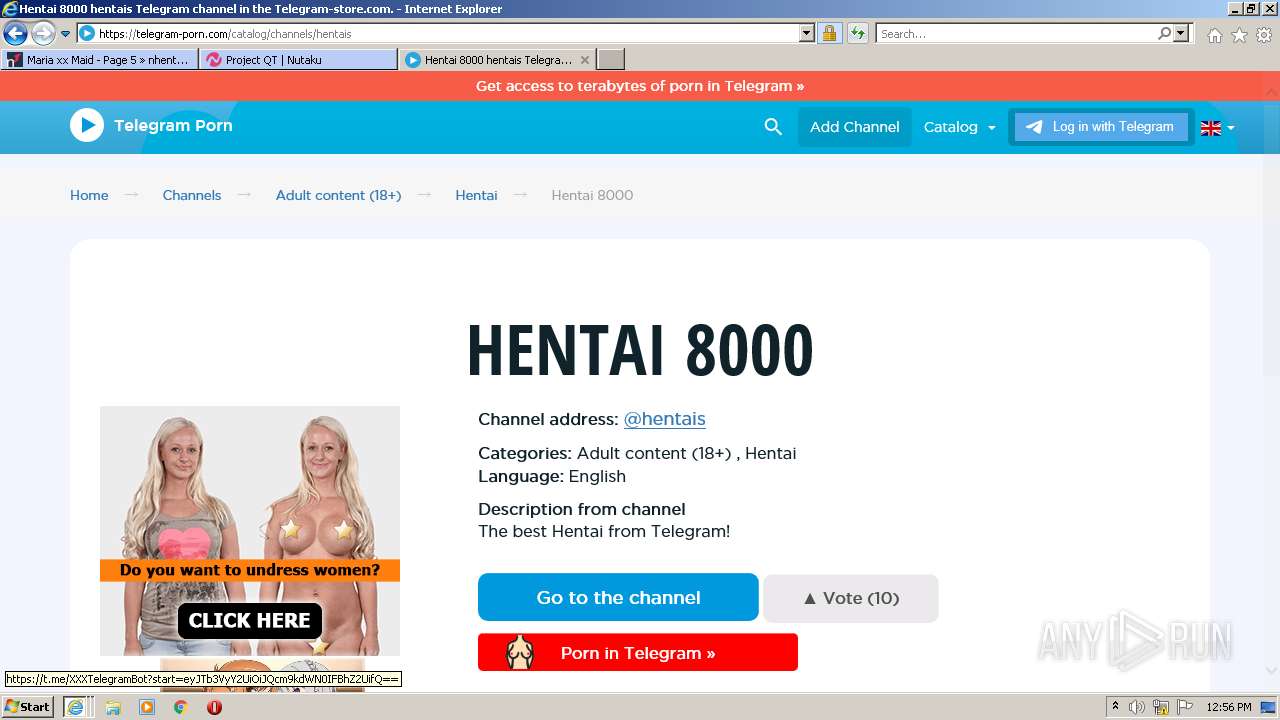Screen dimensions: 1280x720
Task: Click the Add Channel button
Action: click(x=855, y=127)
